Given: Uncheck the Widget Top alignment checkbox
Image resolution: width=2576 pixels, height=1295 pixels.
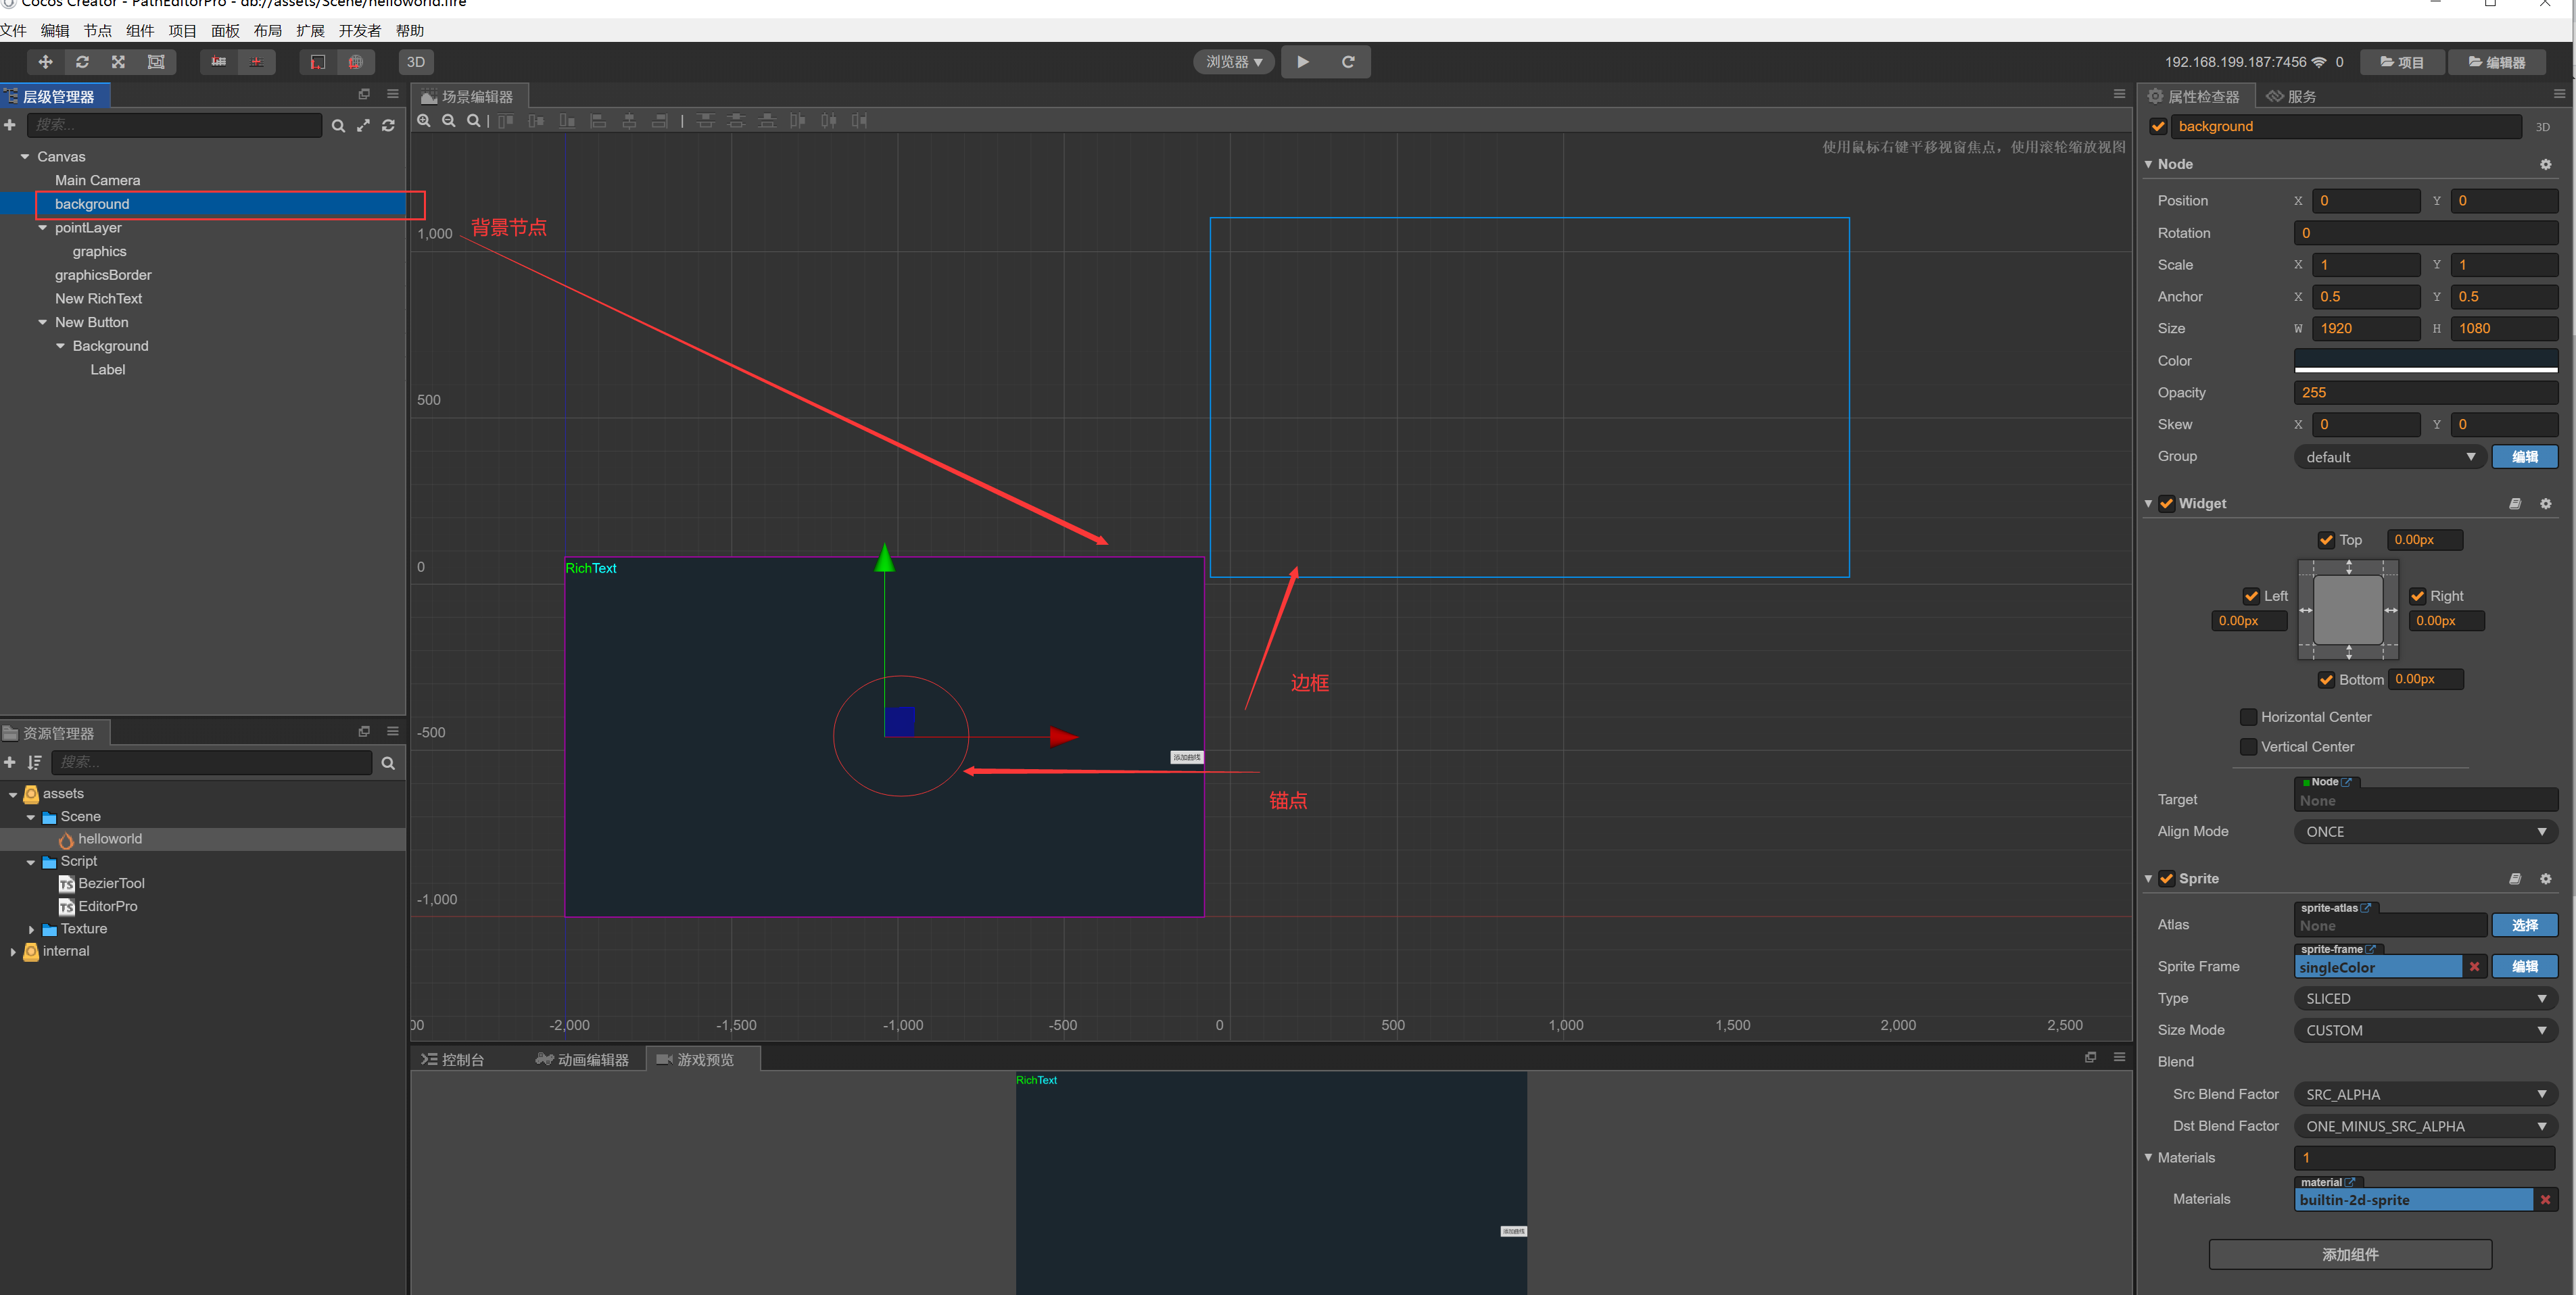Looking at the screenshot, I should 2327,540.
